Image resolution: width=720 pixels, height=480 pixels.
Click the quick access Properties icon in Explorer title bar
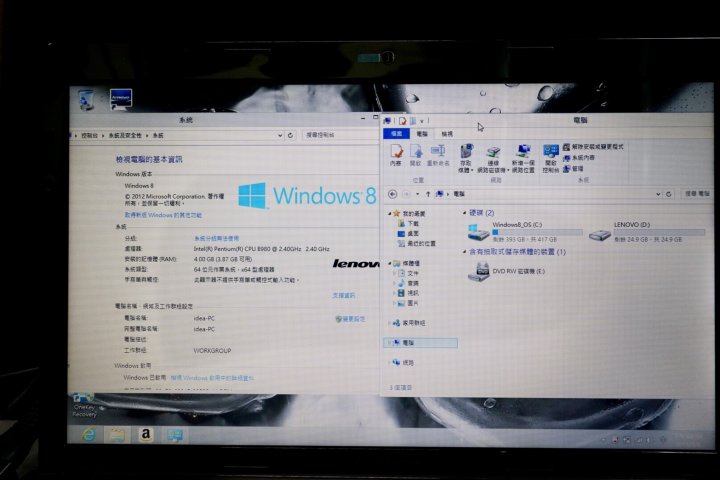402,121
